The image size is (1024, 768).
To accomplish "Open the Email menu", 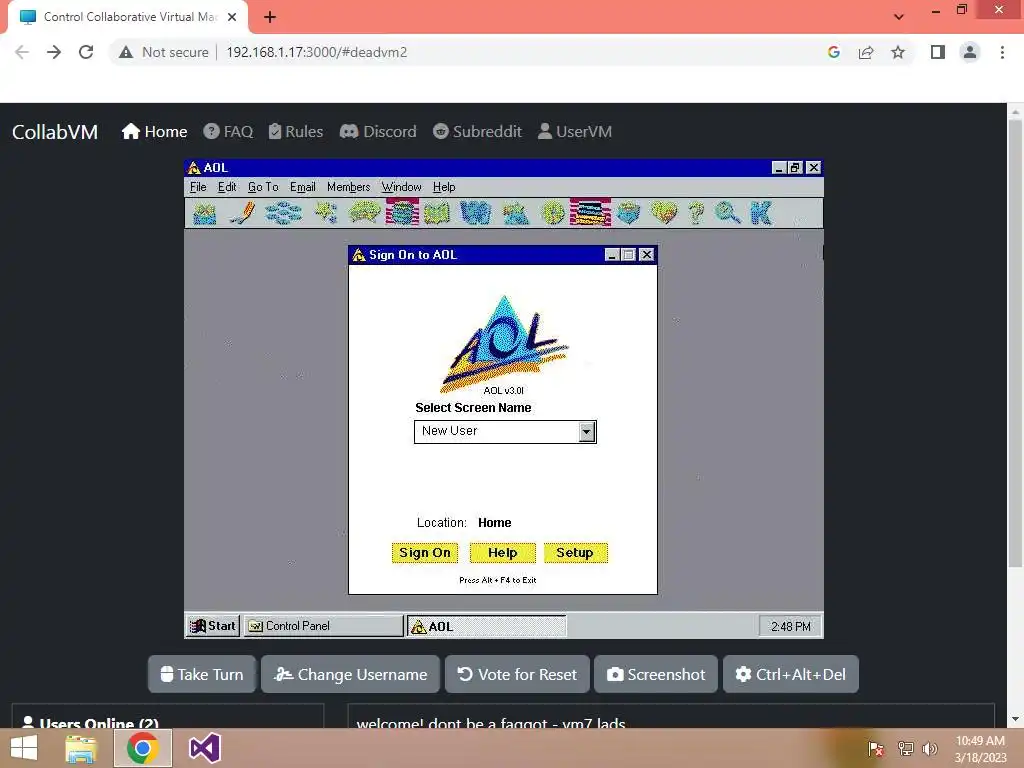I will tap(302, 187).
